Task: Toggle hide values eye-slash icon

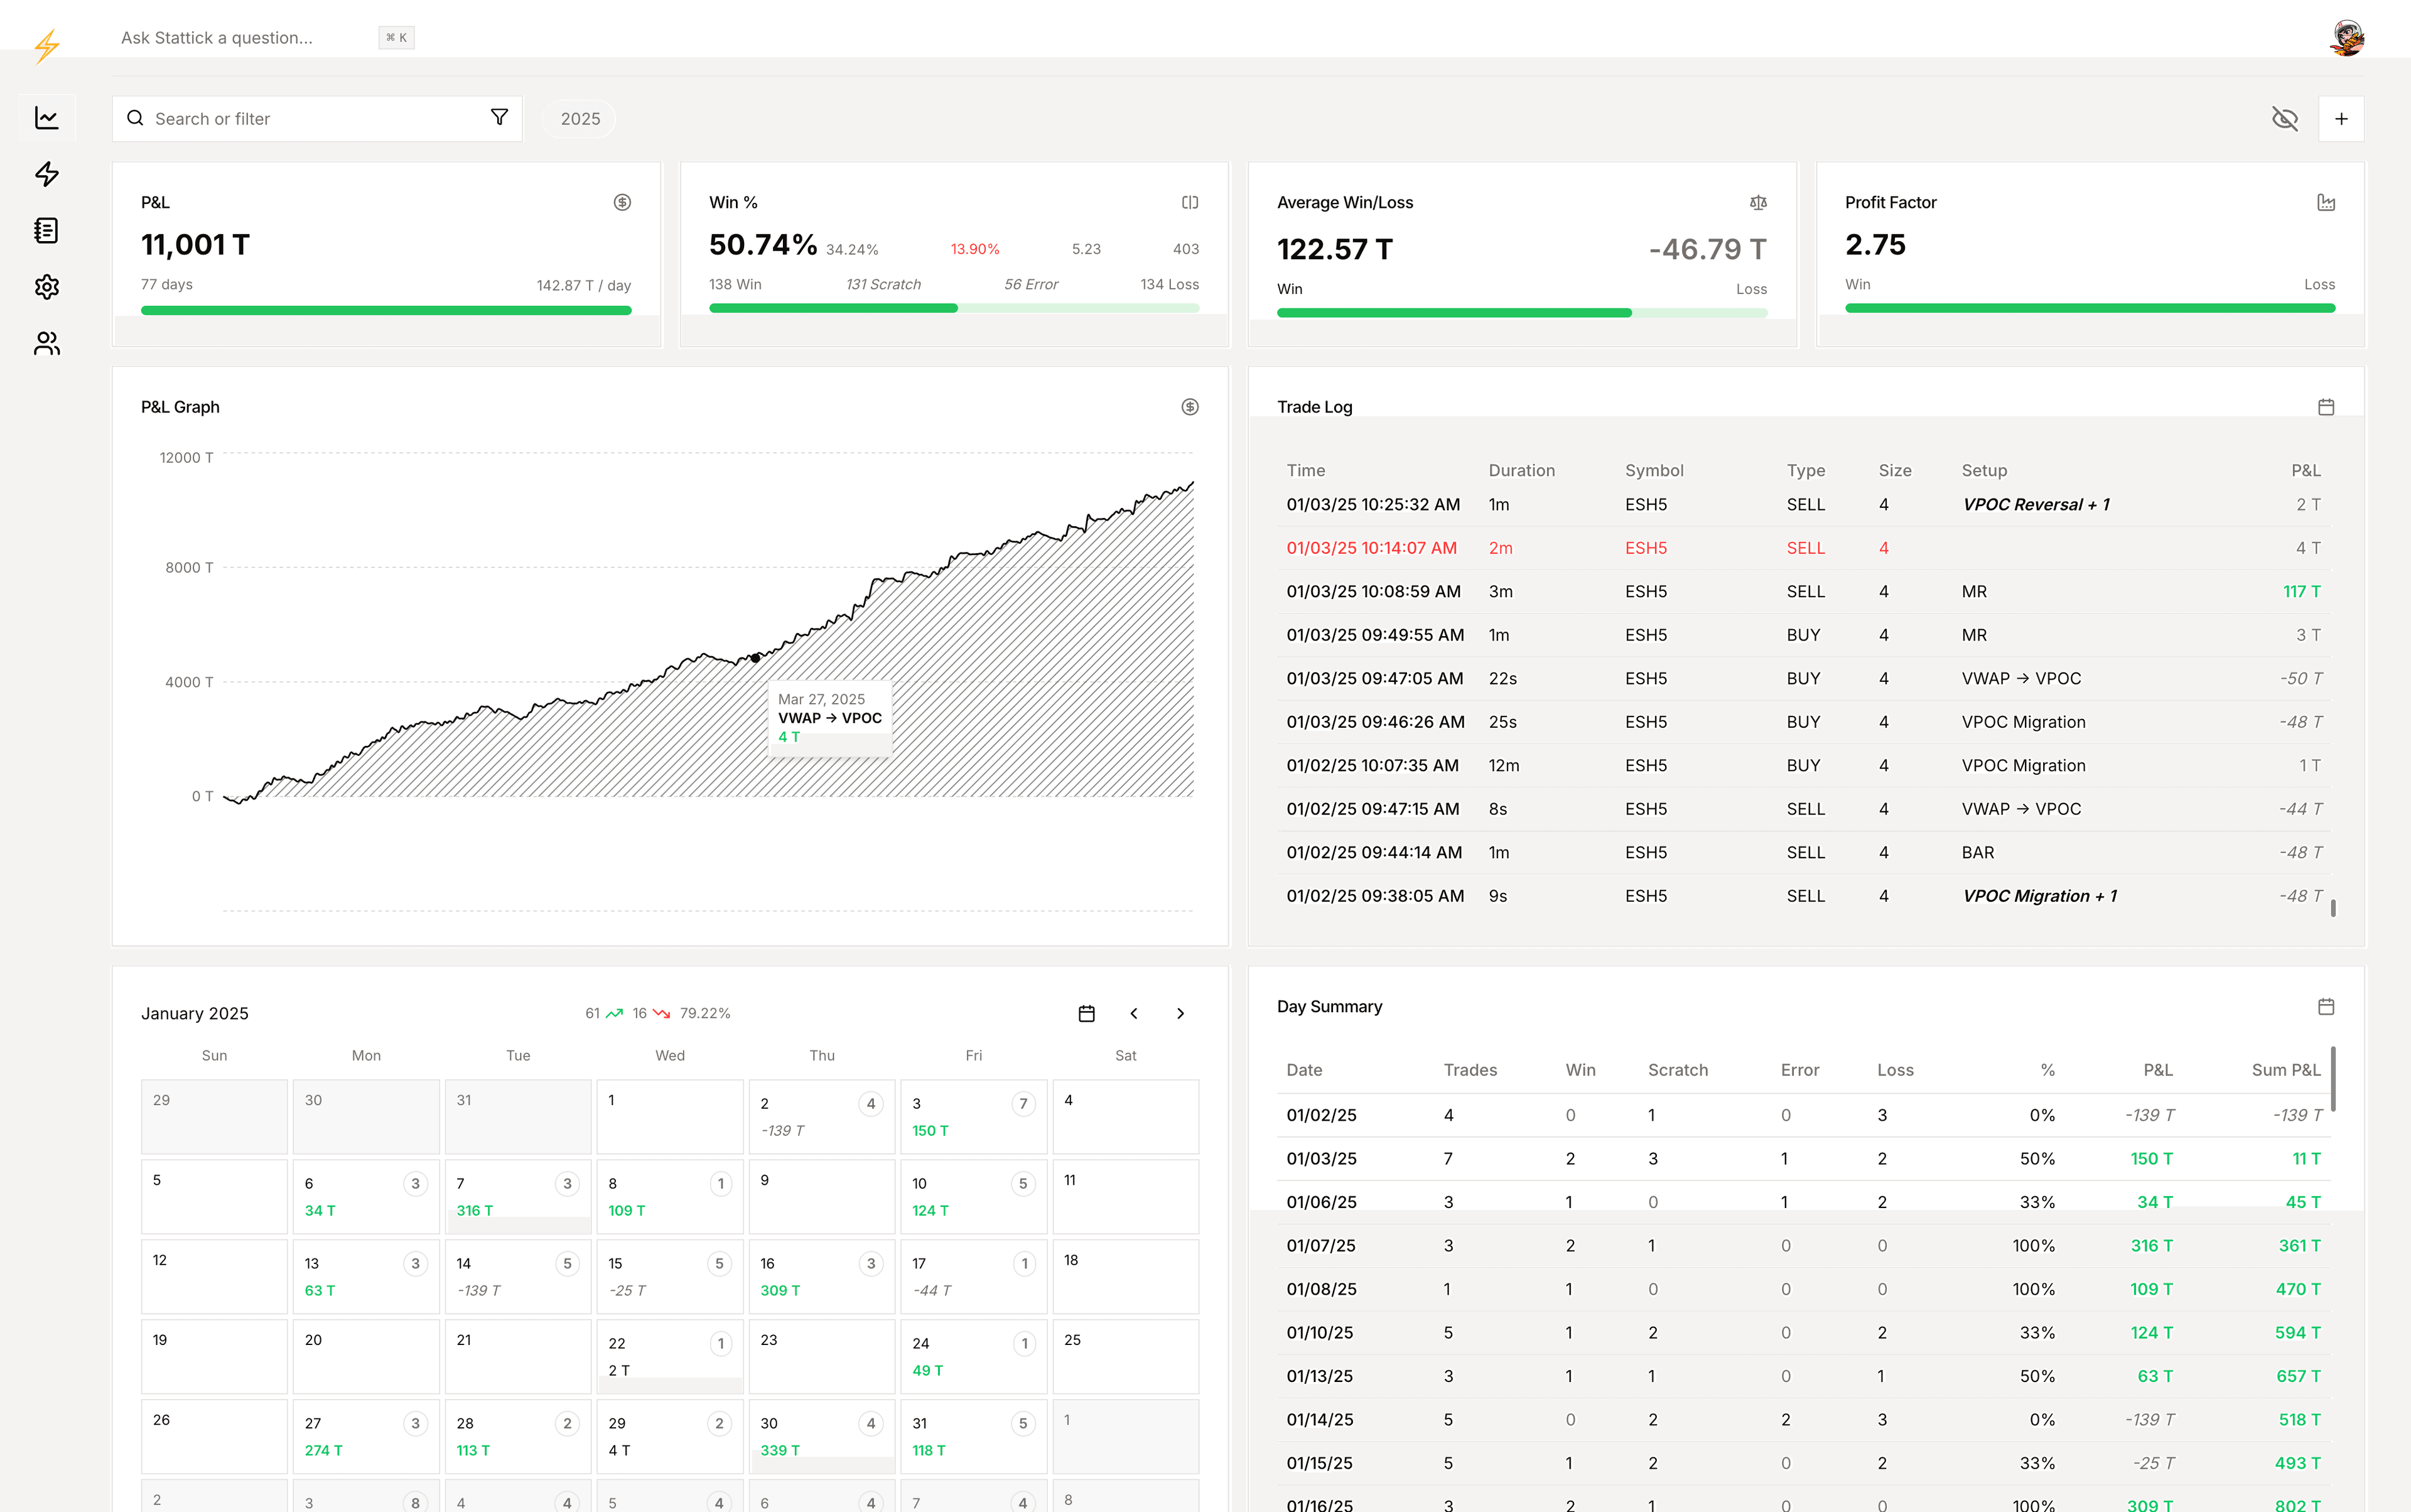Action: tap(2284, 119)
